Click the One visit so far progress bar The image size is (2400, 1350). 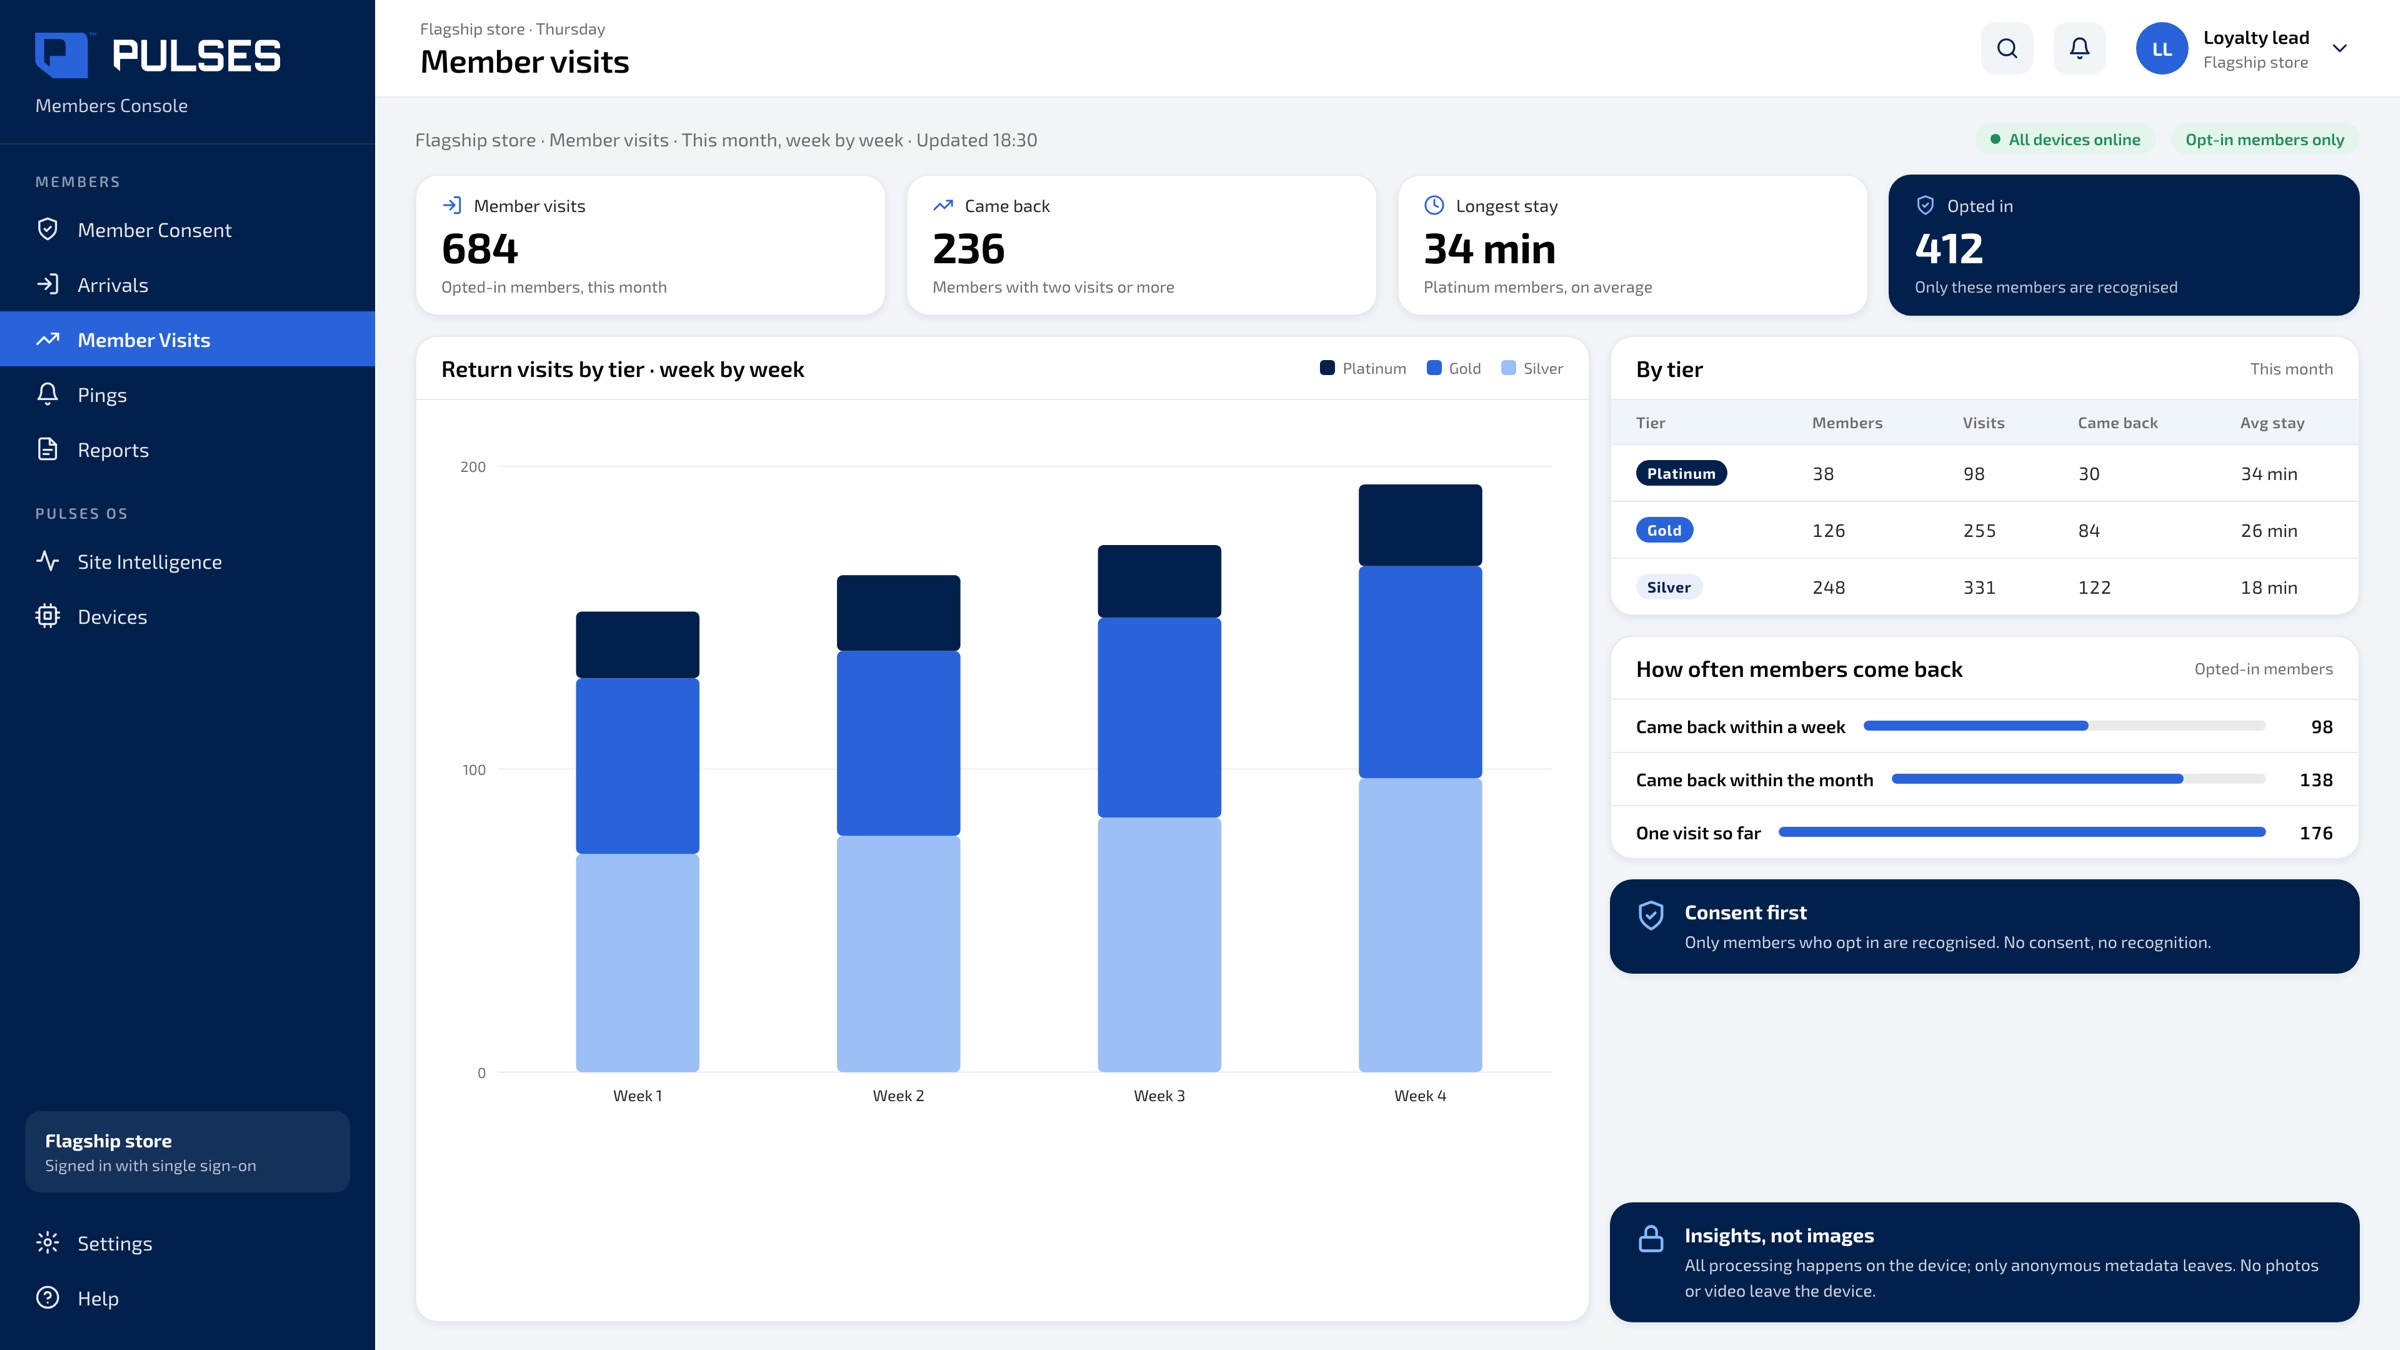coord(2022,832)
